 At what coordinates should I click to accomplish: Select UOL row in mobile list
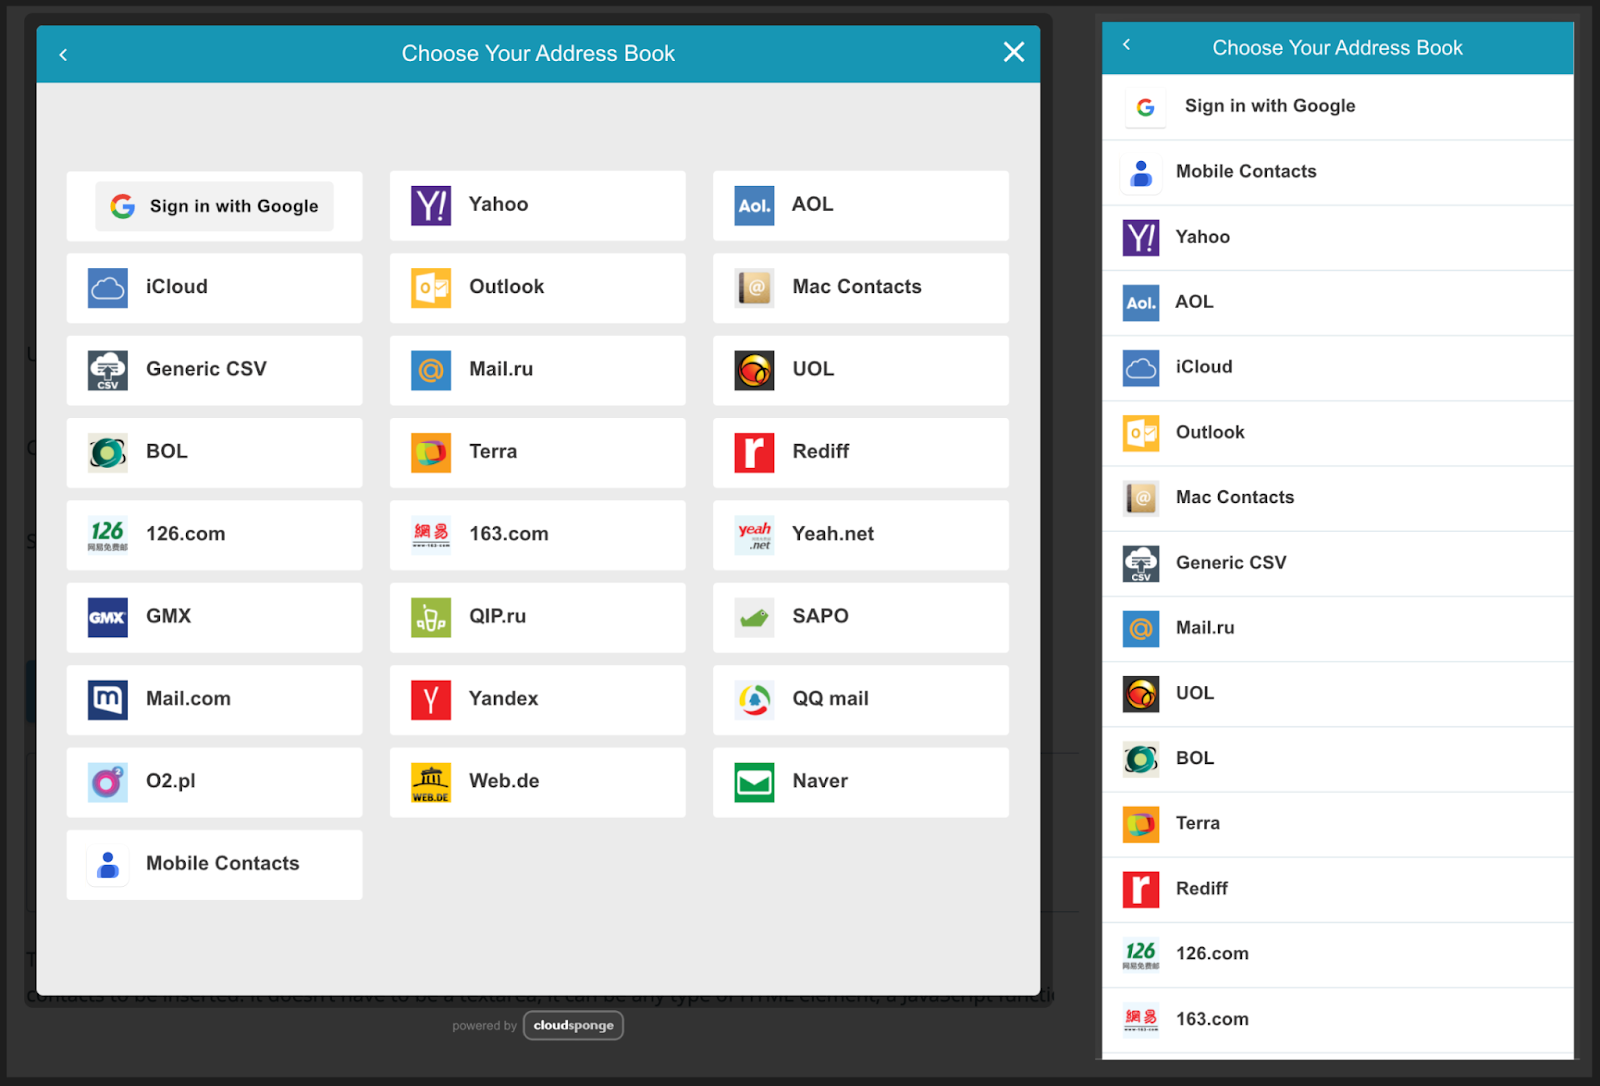point(1337,693)
